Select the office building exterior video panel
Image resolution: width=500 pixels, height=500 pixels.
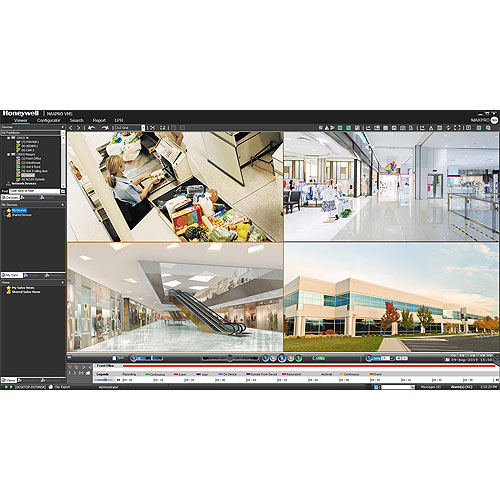point(391,297)
